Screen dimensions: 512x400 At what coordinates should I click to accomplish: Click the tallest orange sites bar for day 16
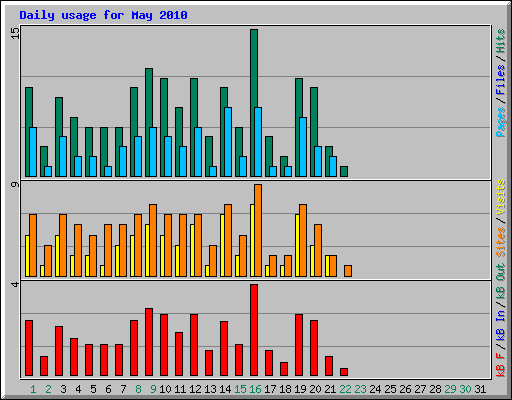tap(258, 230)
